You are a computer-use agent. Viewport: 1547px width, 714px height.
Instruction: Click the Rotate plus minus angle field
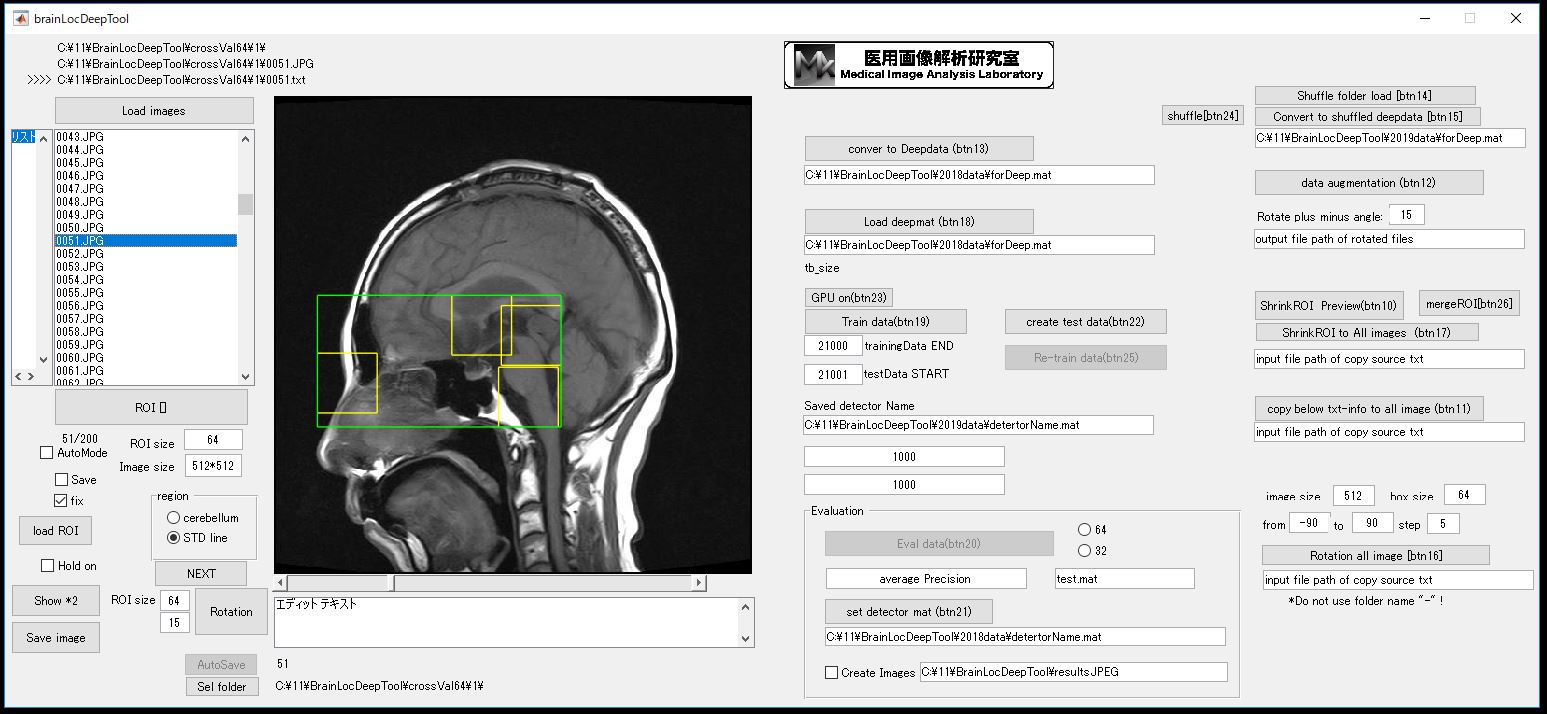point(1407,215)
